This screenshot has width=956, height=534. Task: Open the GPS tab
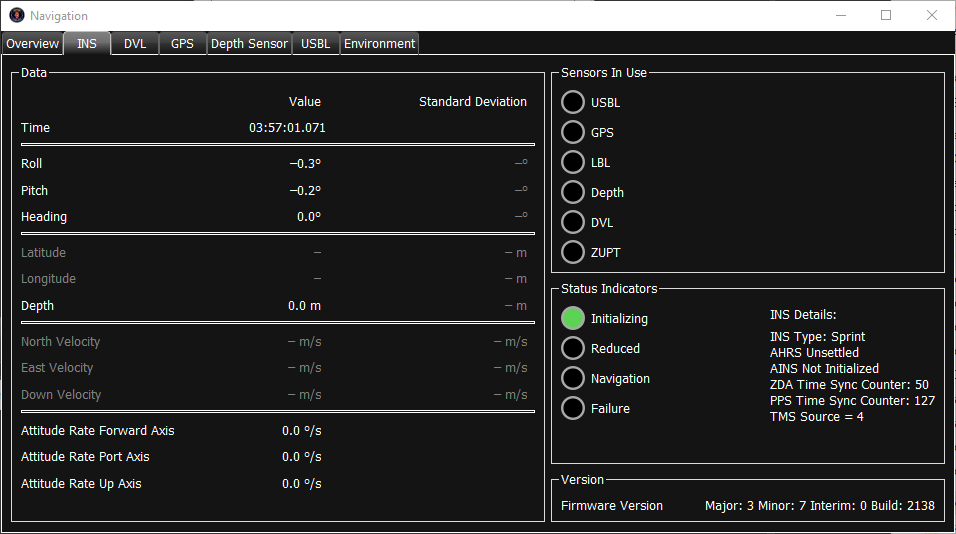point(183,44)
